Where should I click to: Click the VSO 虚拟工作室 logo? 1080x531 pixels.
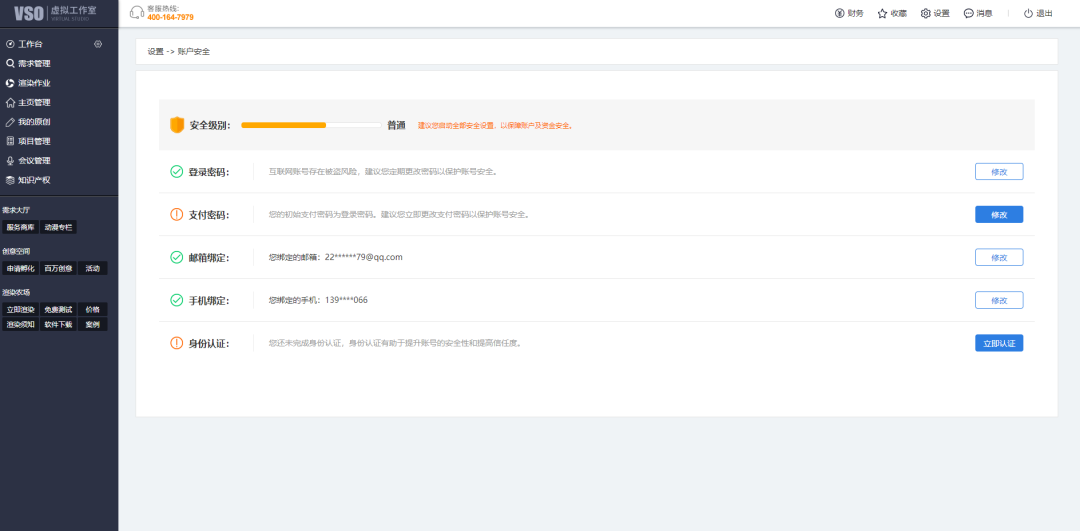click(x=58, y=13)
